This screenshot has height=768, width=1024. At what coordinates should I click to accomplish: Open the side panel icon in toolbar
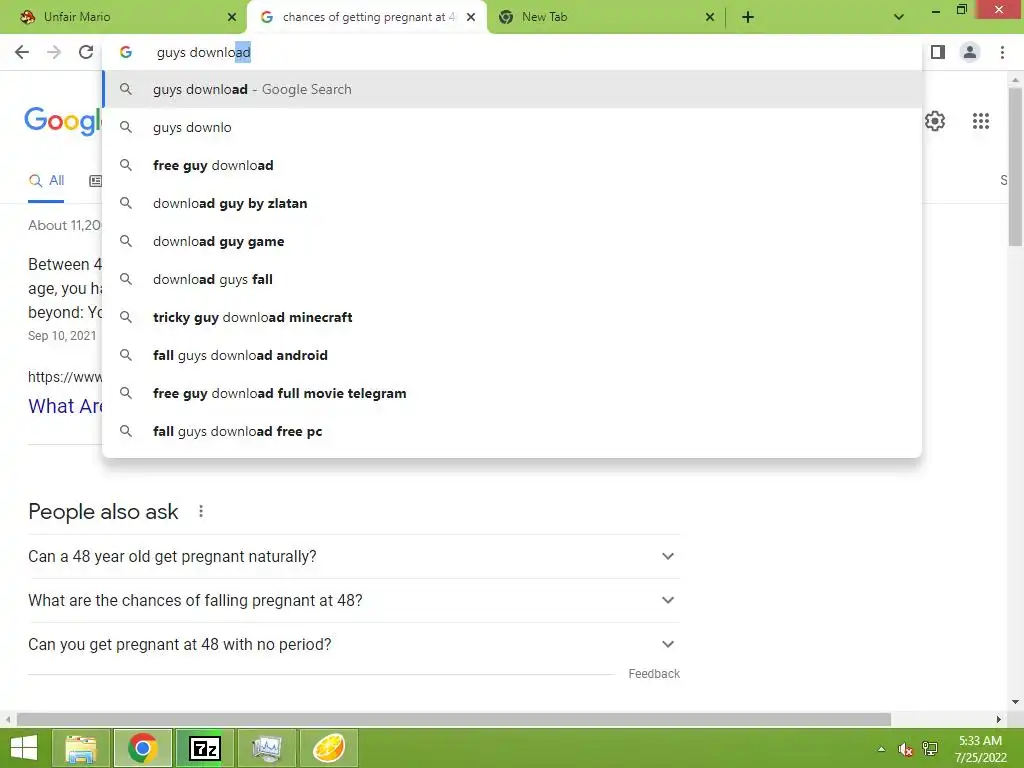(938, 52)
